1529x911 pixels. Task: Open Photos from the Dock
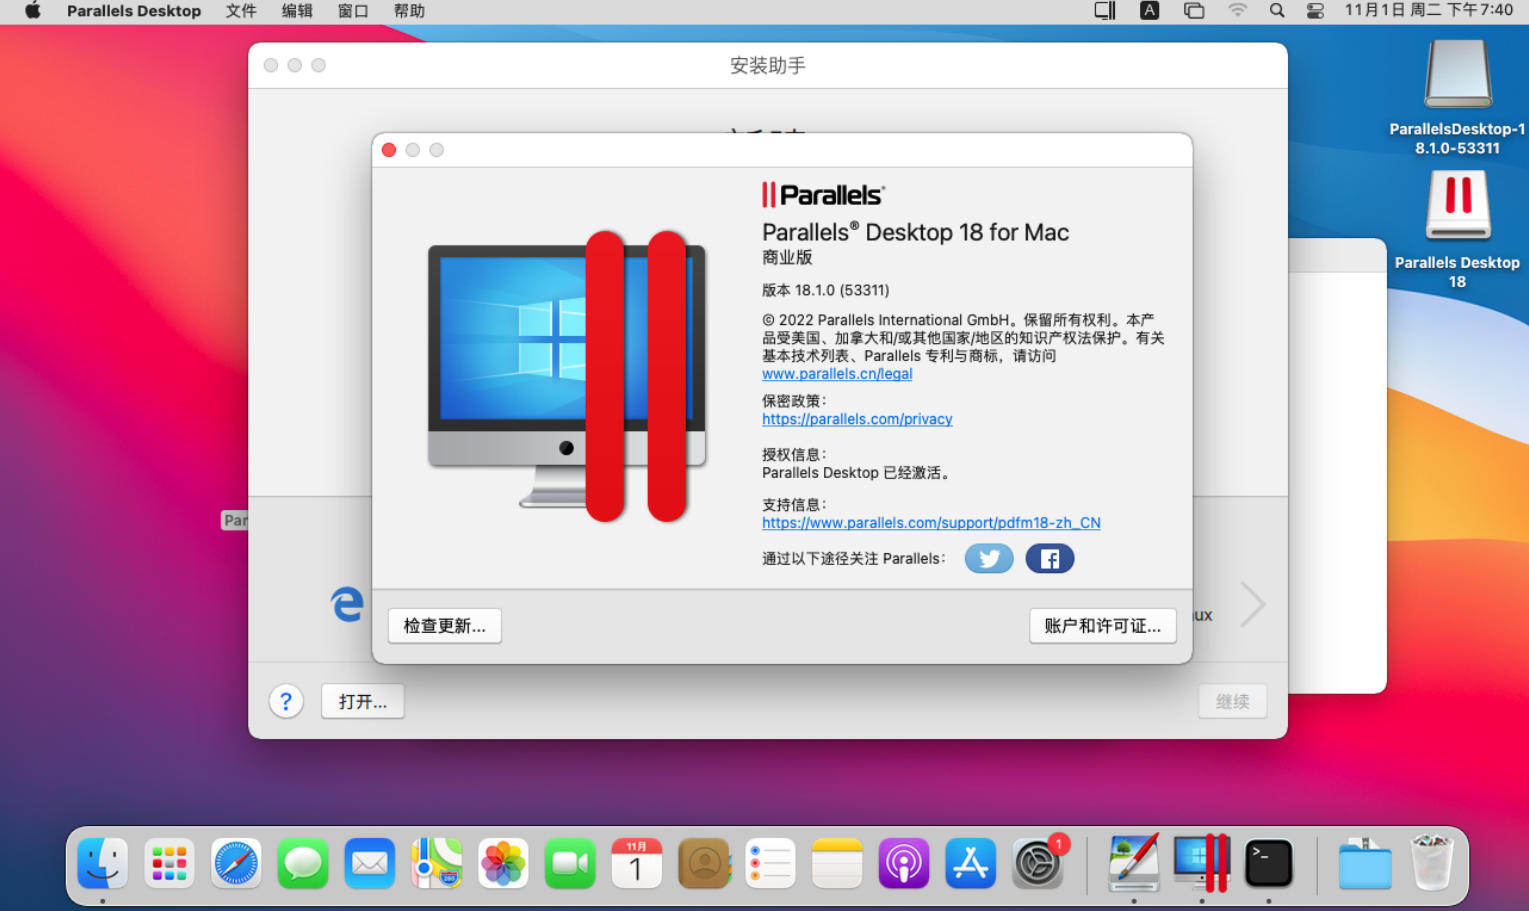(503, 863)
